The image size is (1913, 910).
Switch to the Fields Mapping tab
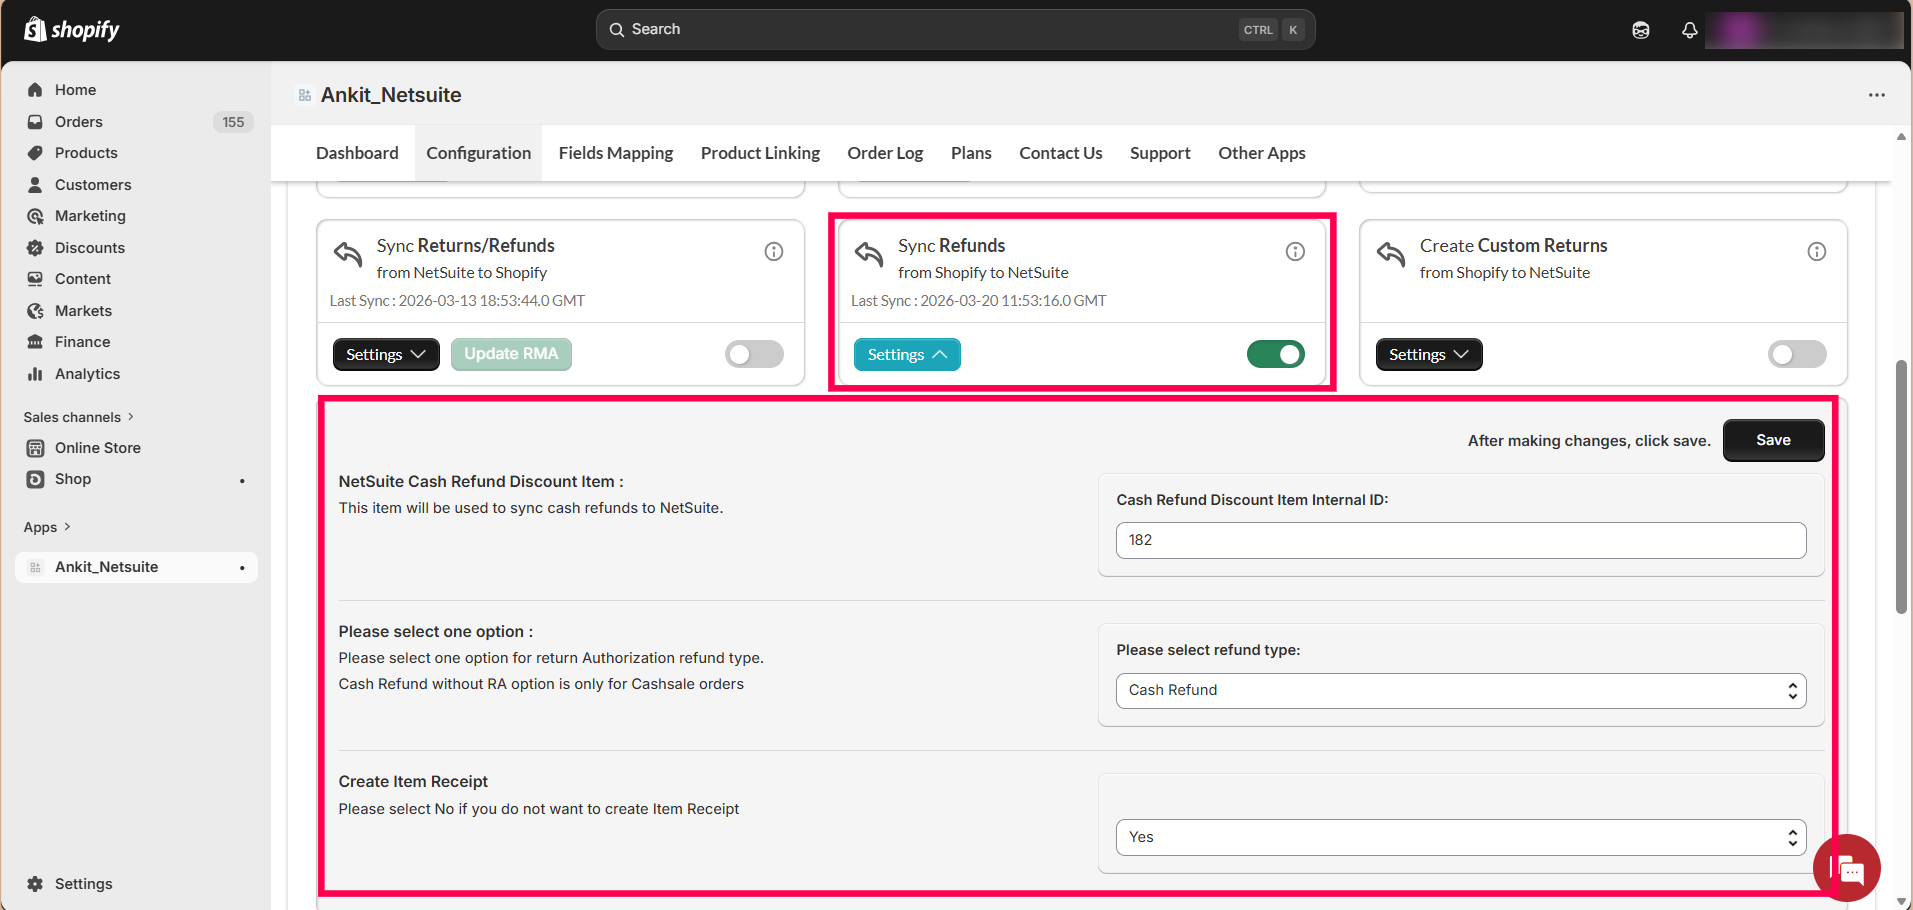615,153
